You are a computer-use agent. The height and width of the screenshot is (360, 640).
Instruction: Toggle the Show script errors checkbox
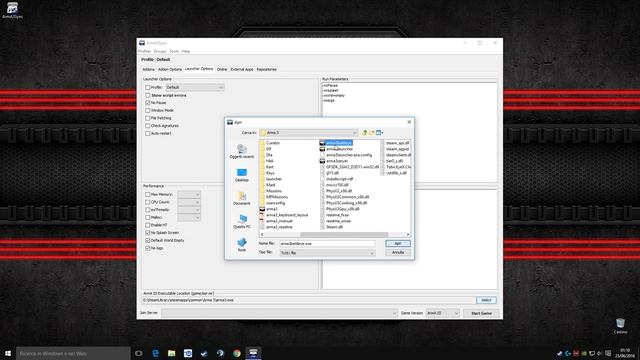click(148, 95)
